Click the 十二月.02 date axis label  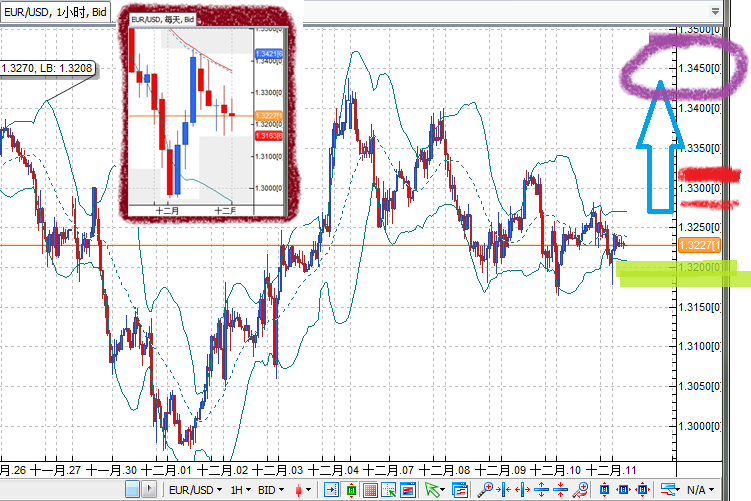tap(222, 470)
